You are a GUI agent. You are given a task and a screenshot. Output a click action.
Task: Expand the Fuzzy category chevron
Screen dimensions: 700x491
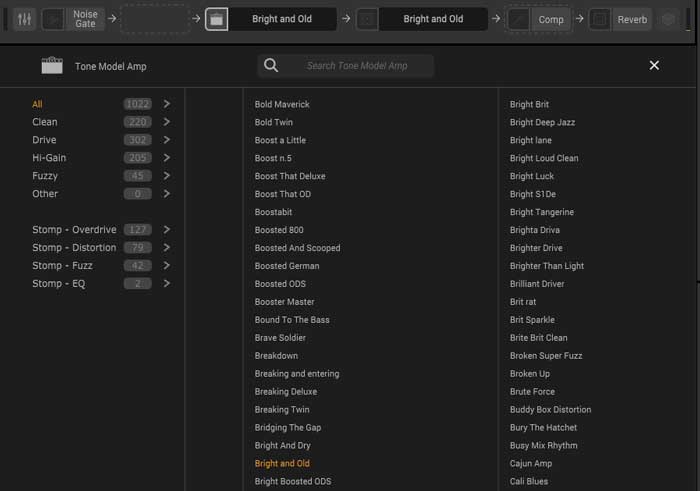coord(167,176)
